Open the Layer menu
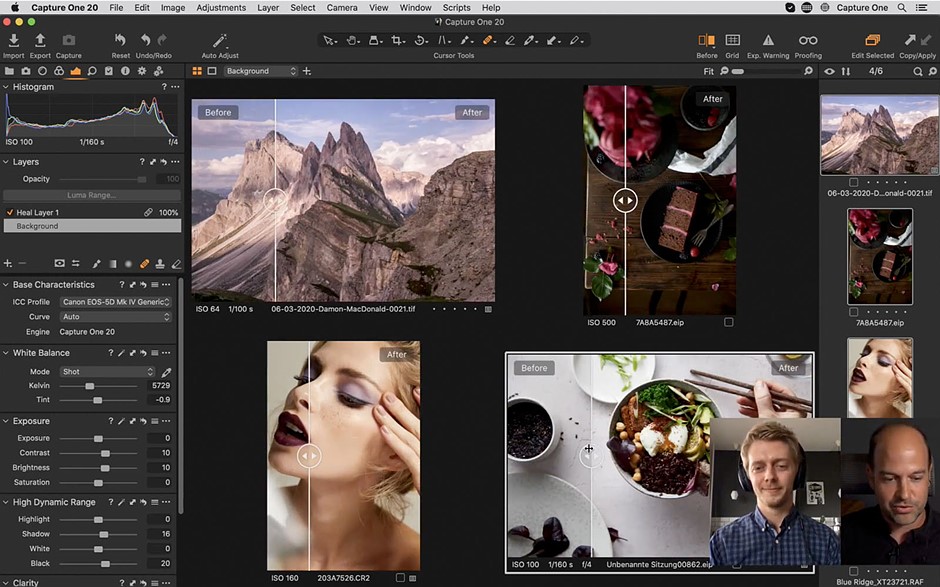This screenshot has width=940, height=587. tap(268, 7)
